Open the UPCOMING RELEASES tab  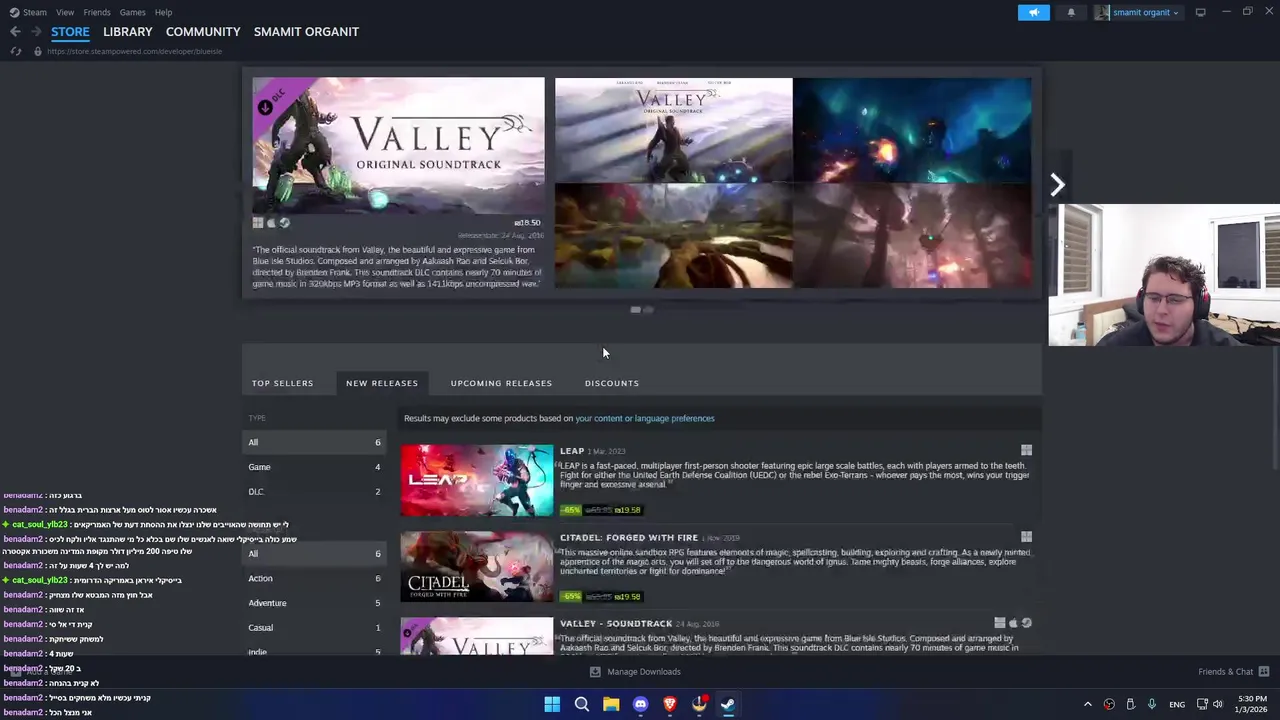[x=501, y=383]
